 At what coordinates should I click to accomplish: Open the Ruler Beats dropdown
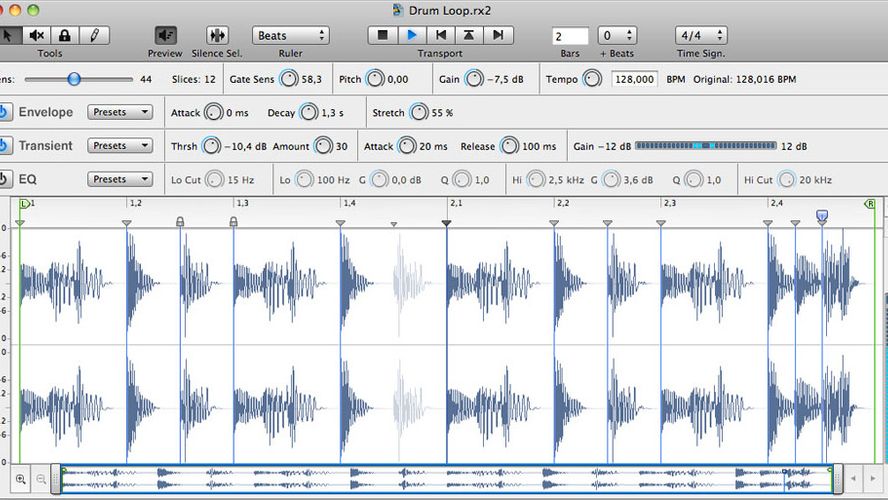pos(291,35)
